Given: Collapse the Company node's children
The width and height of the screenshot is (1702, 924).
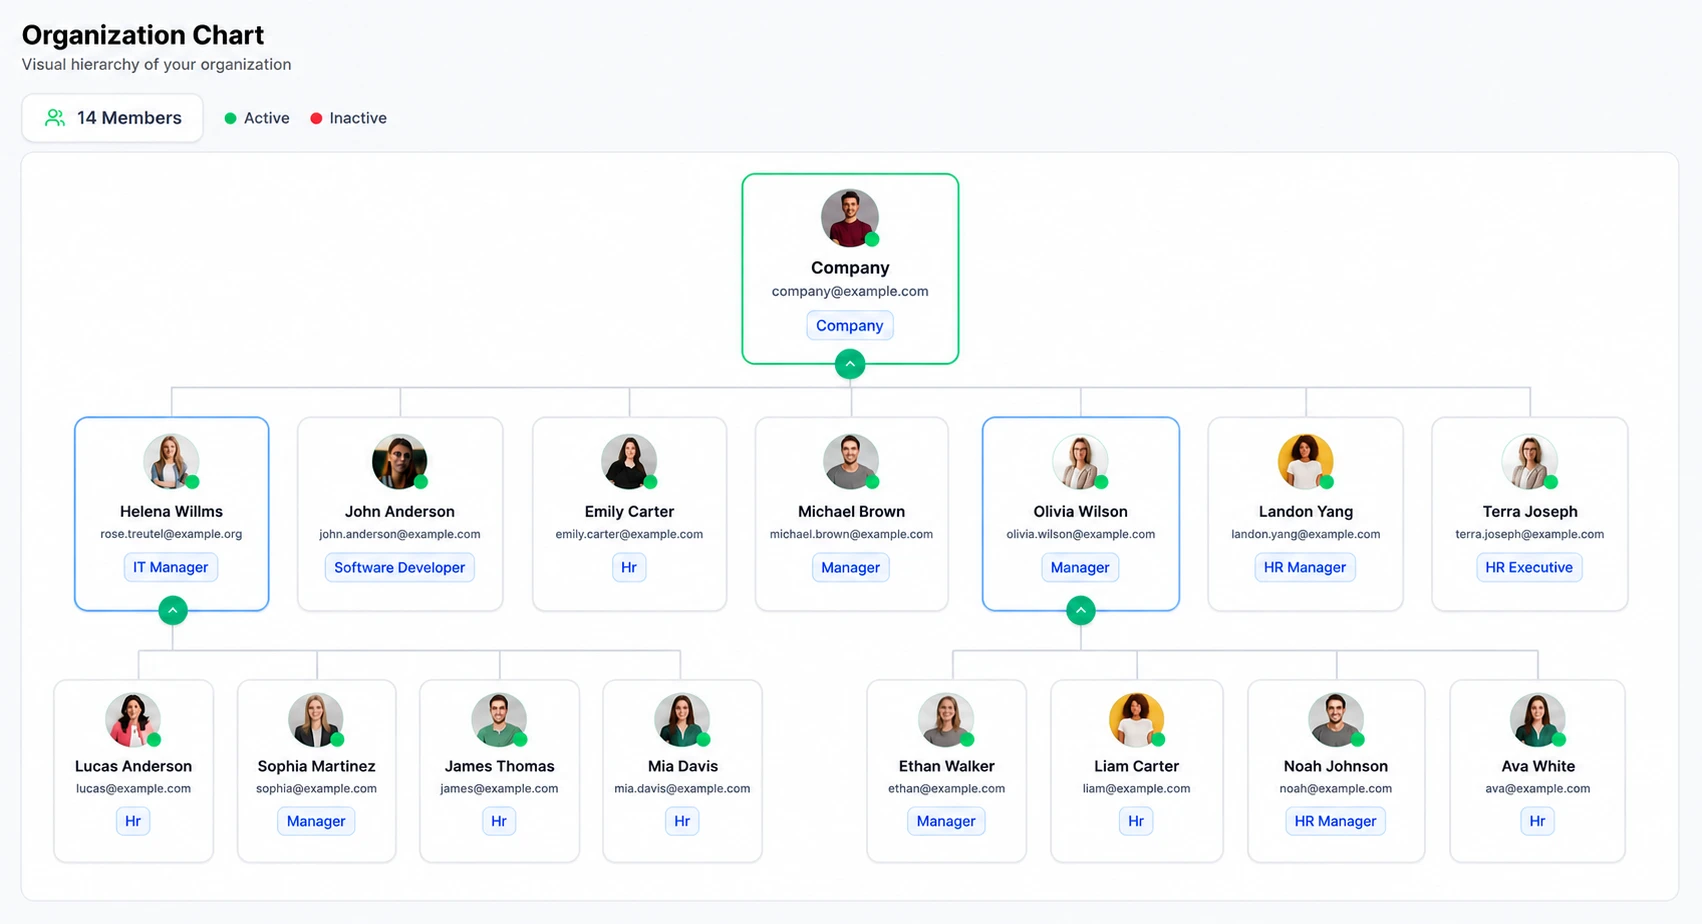Looking at the screenshot, I should coord(850,364).
